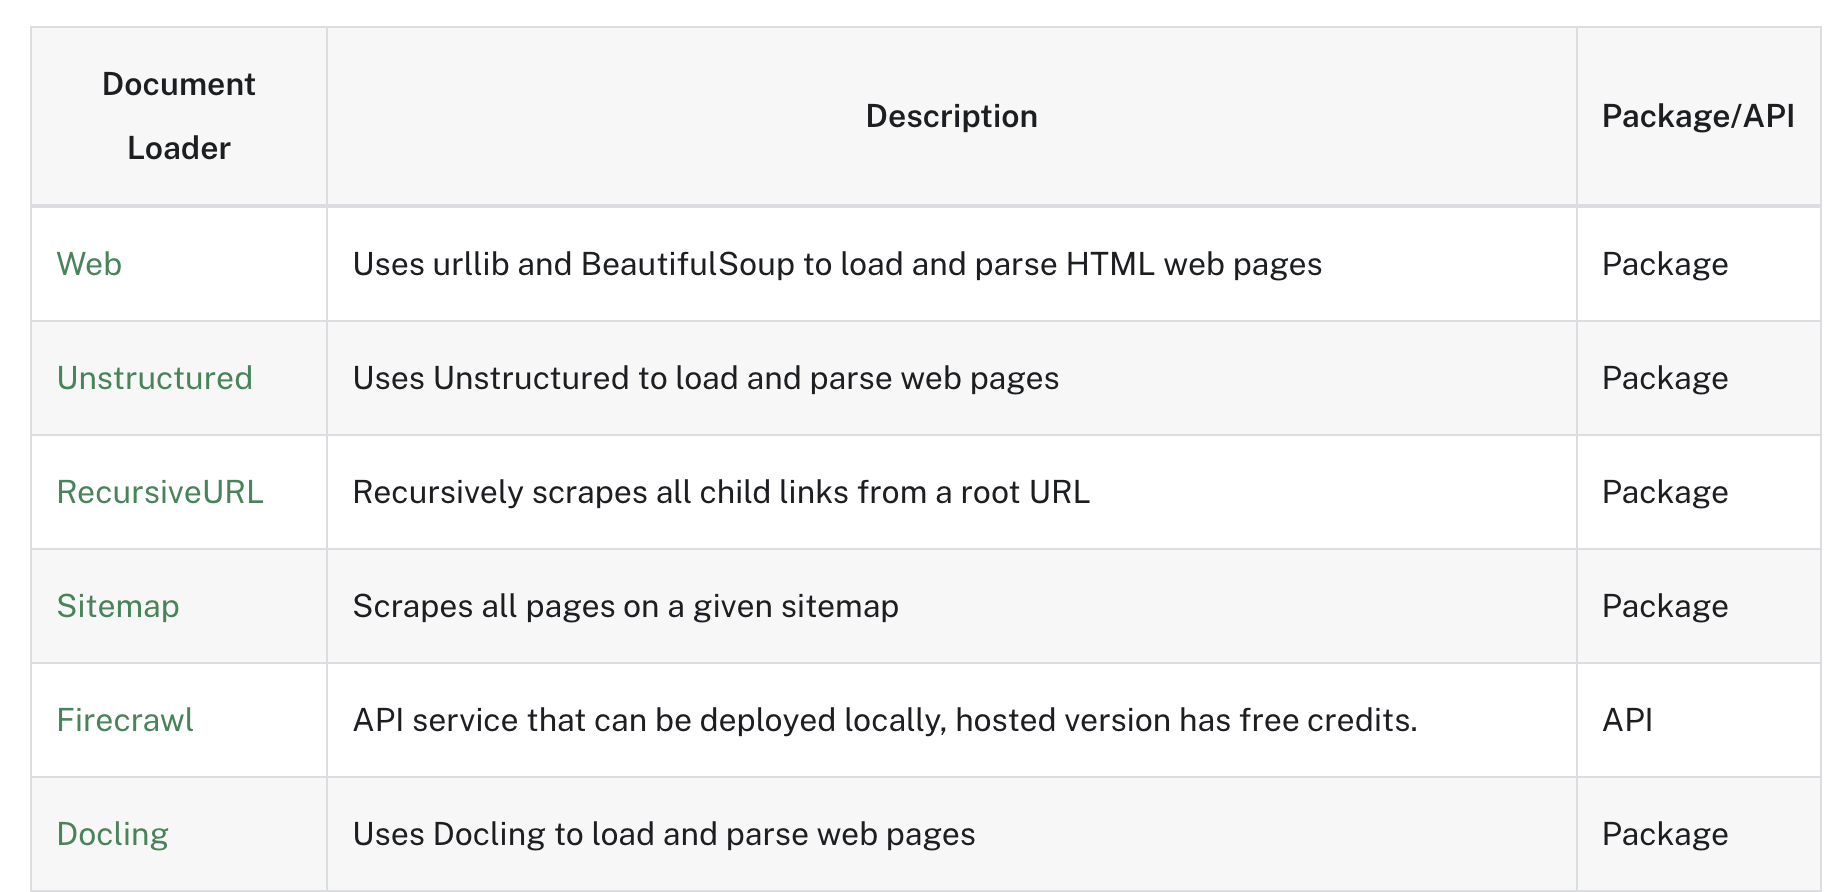The height and width of the screenshot is (892, 1832).
Task: Follow the RecursiveURL loader link
Action: pos(160,492)
